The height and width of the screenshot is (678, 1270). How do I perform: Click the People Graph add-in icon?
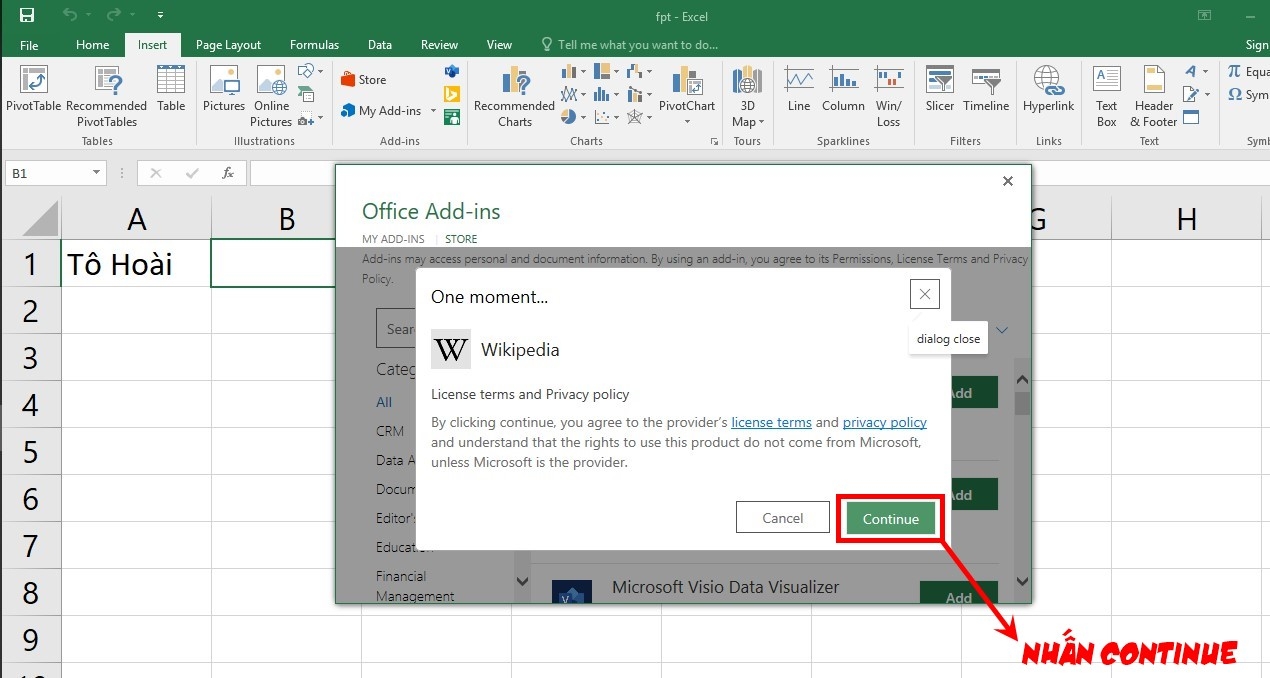pyautogui.click(x=452, y=118)
